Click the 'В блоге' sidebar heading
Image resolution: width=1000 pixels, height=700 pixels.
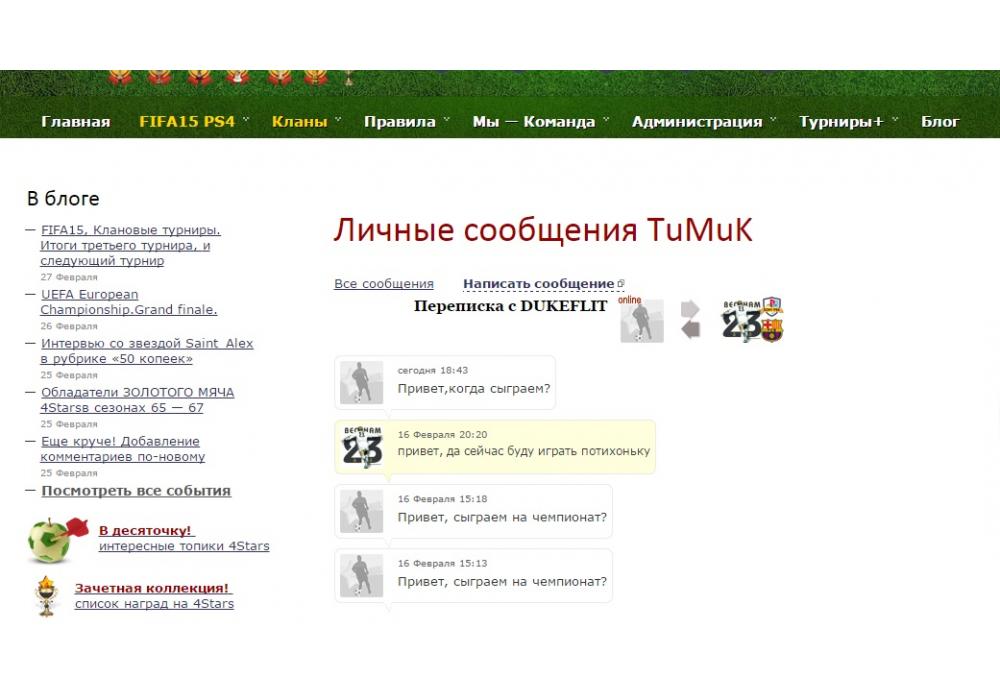(63, 199)
